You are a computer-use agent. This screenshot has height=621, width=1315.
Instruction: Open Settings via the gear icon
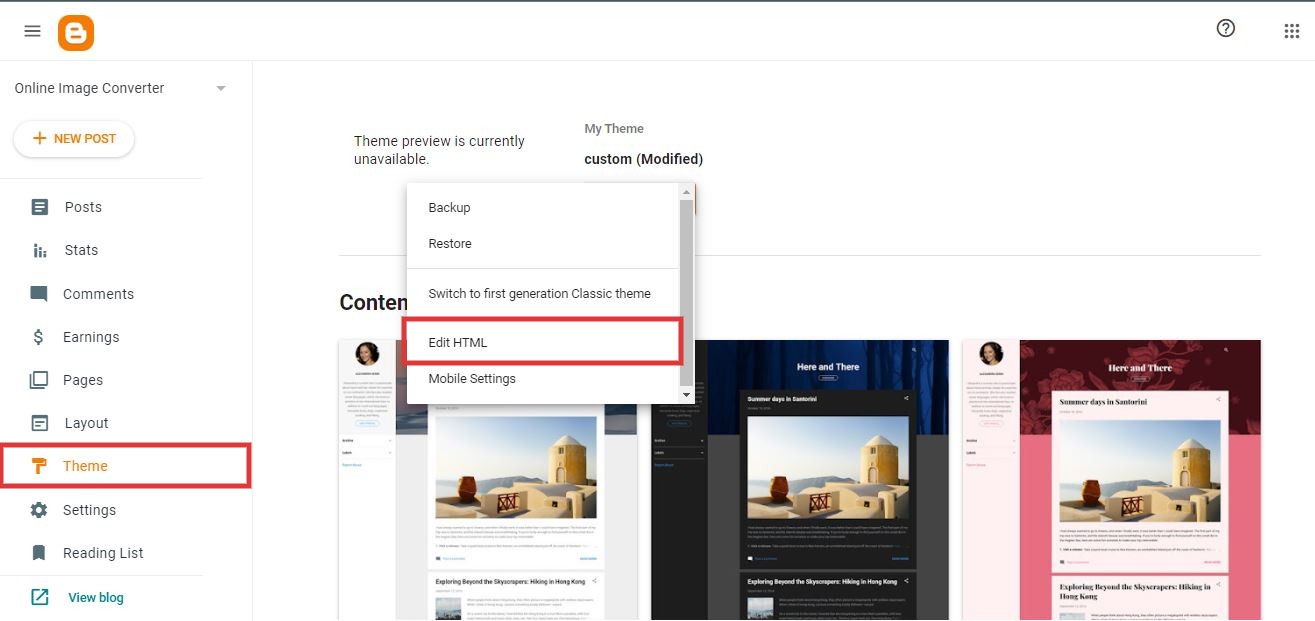pyautogui.click(x=39, y=509)
